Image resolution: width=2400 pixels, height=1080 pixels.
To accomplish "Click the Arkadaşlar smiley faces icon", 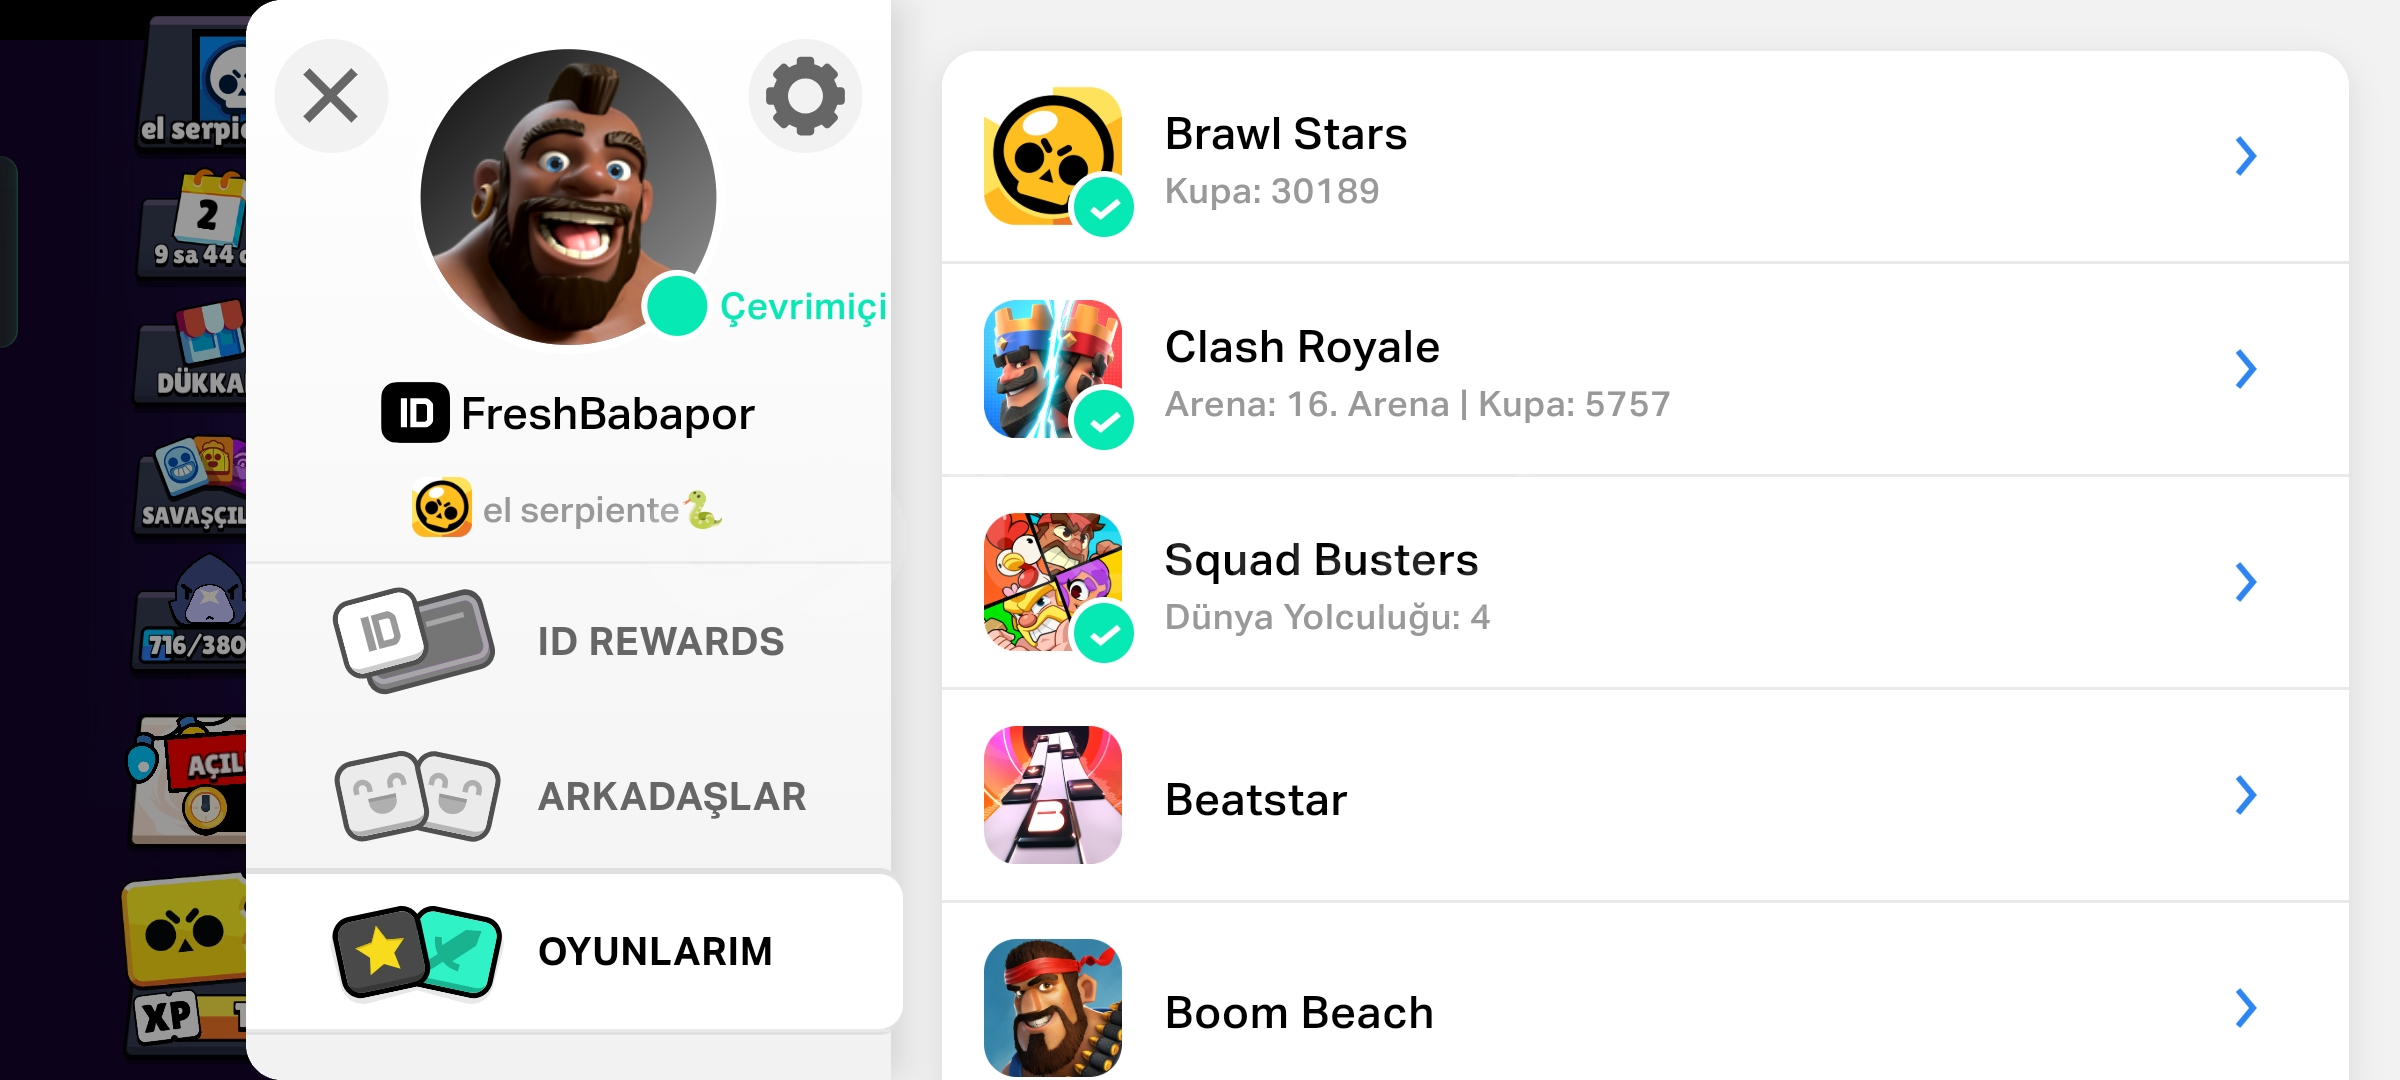I will pos(417,796).
